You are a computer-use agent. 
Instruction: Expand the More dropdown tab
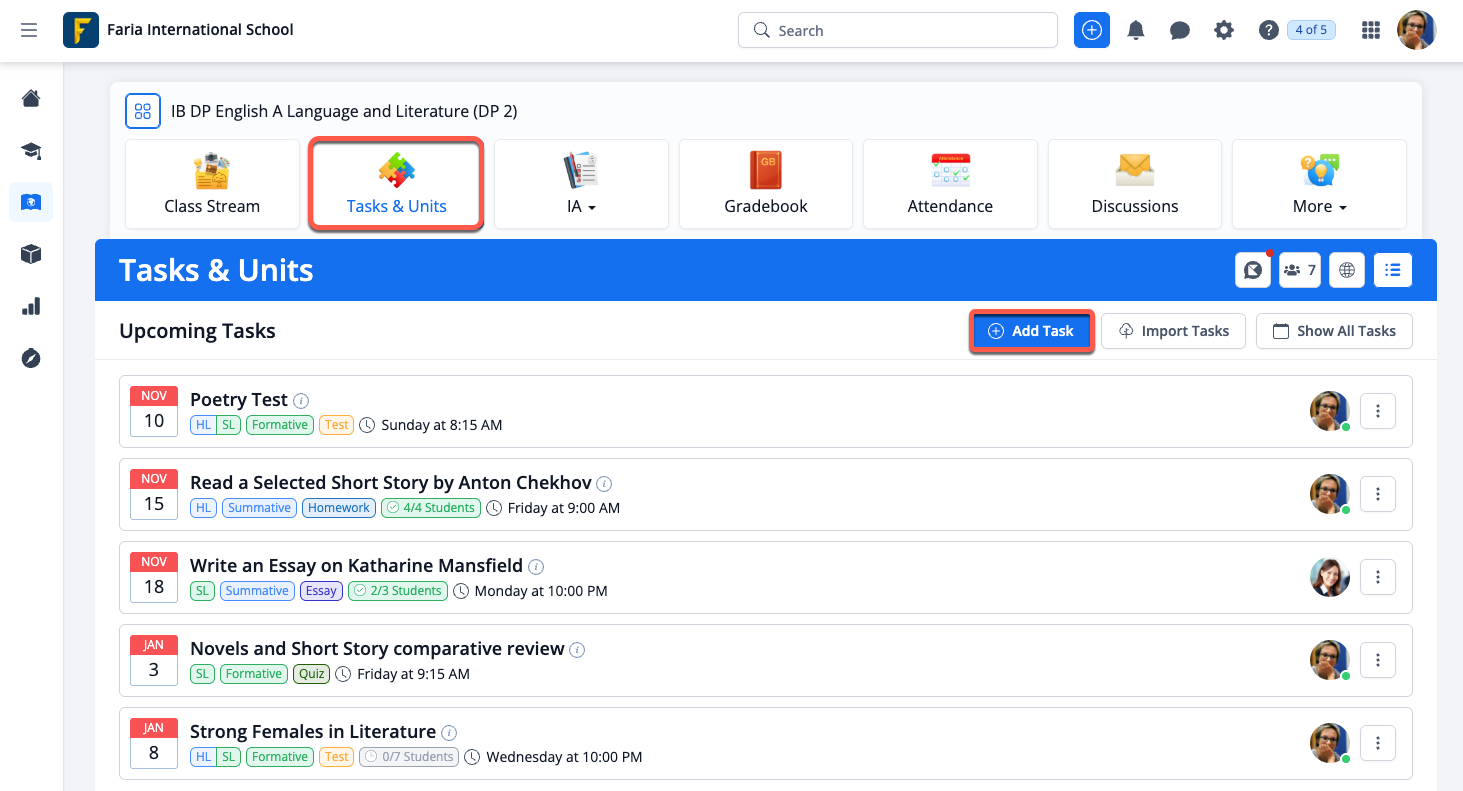[1319, 184]
